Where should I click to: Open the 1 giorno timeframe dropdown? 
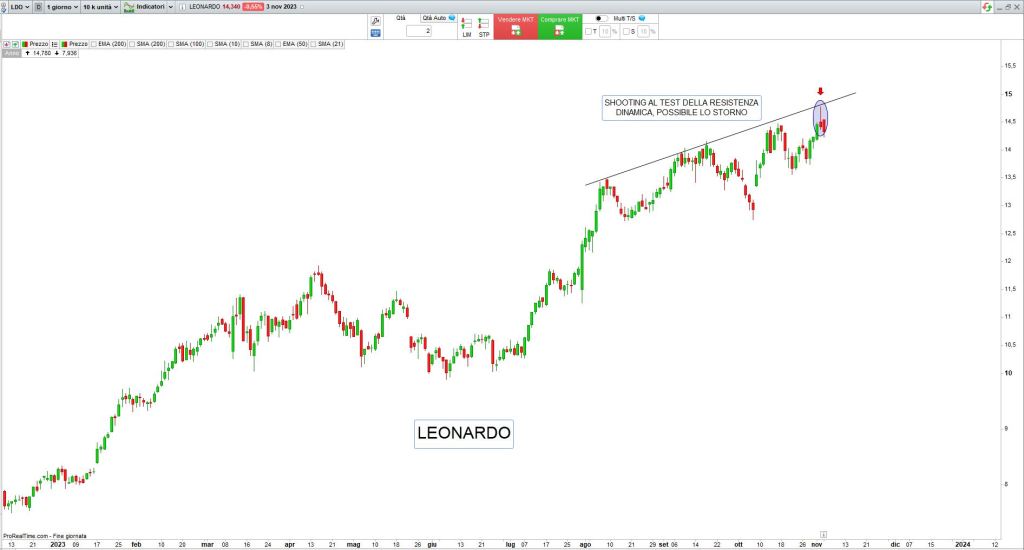tap(62, 7)
